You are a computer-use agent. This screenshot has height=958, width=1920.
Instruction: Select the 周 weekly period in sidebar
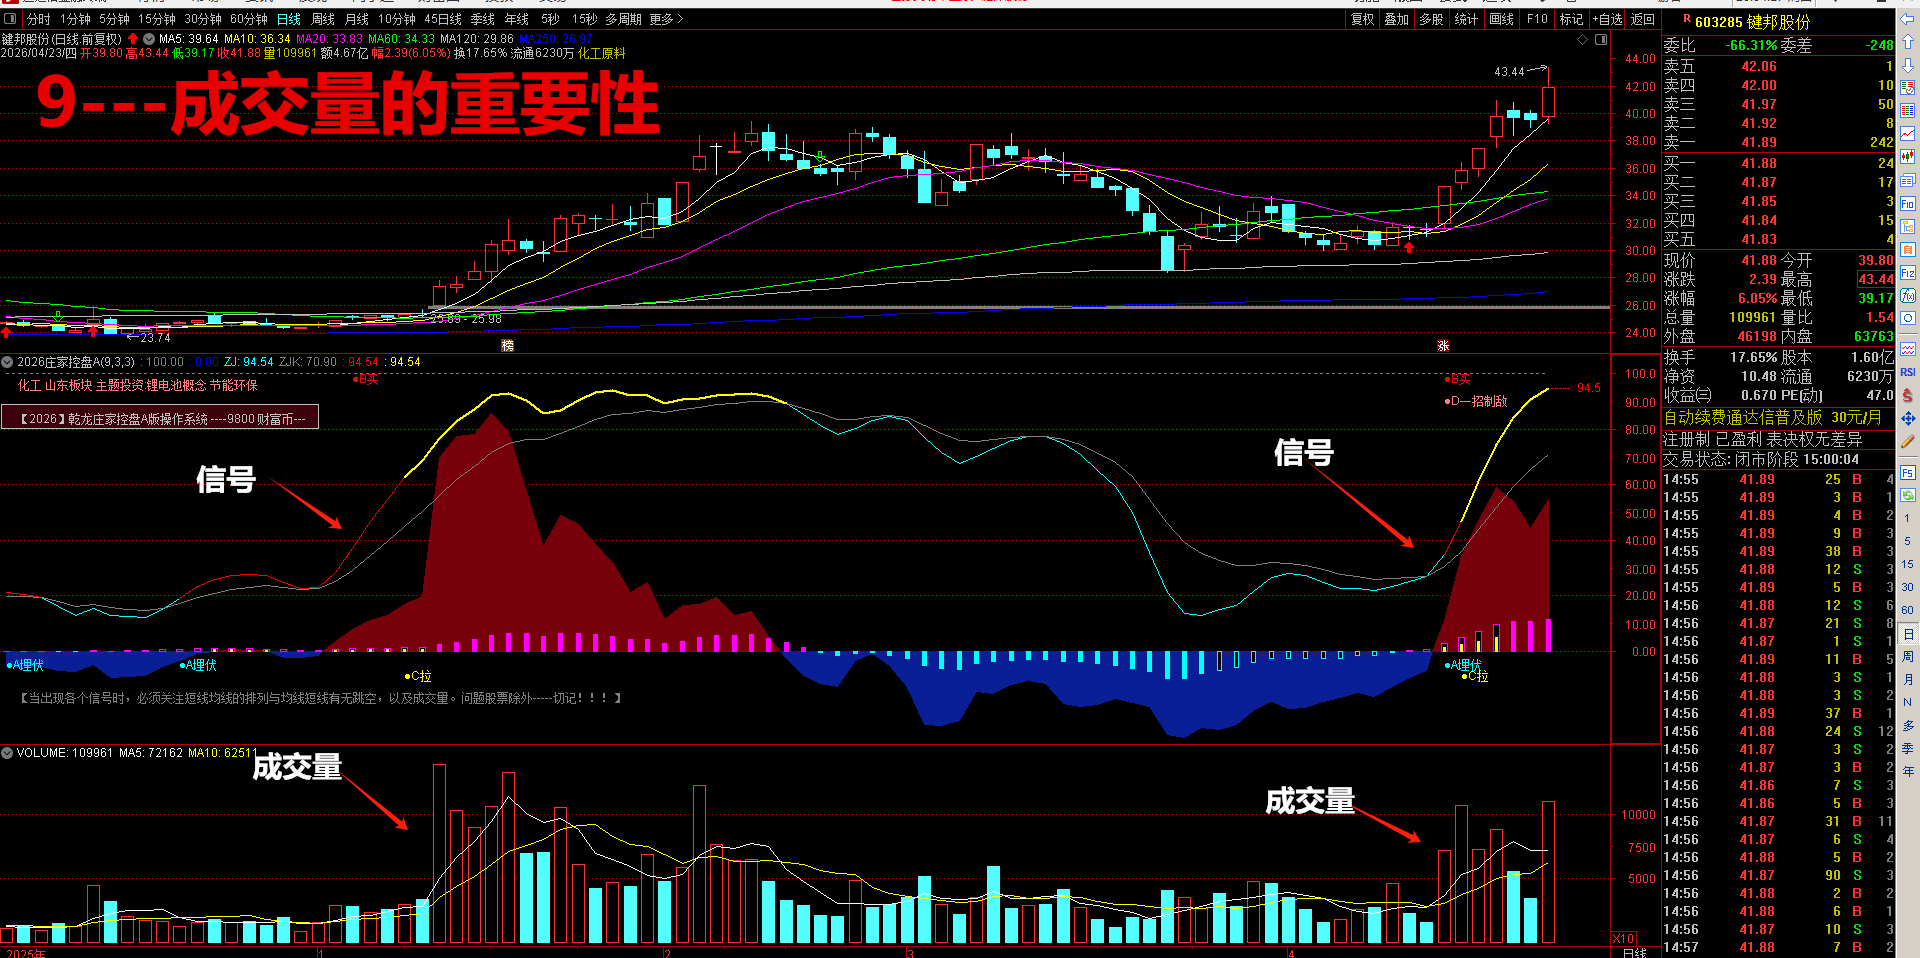(x=1908, y=657)
